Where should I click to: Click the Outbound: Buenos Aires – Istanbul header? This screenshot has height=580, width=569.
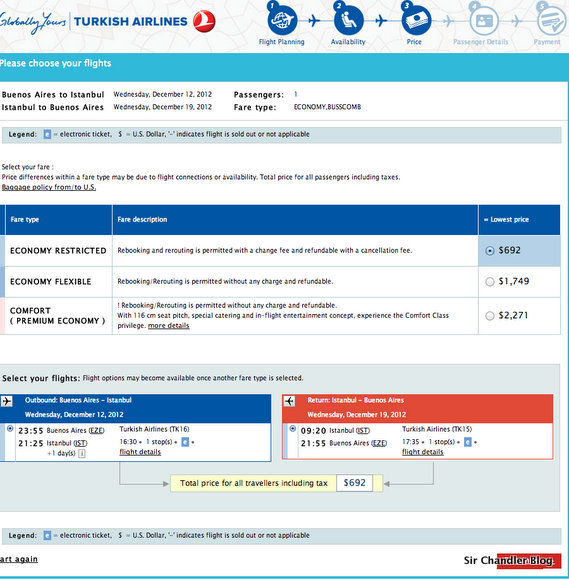78,400
